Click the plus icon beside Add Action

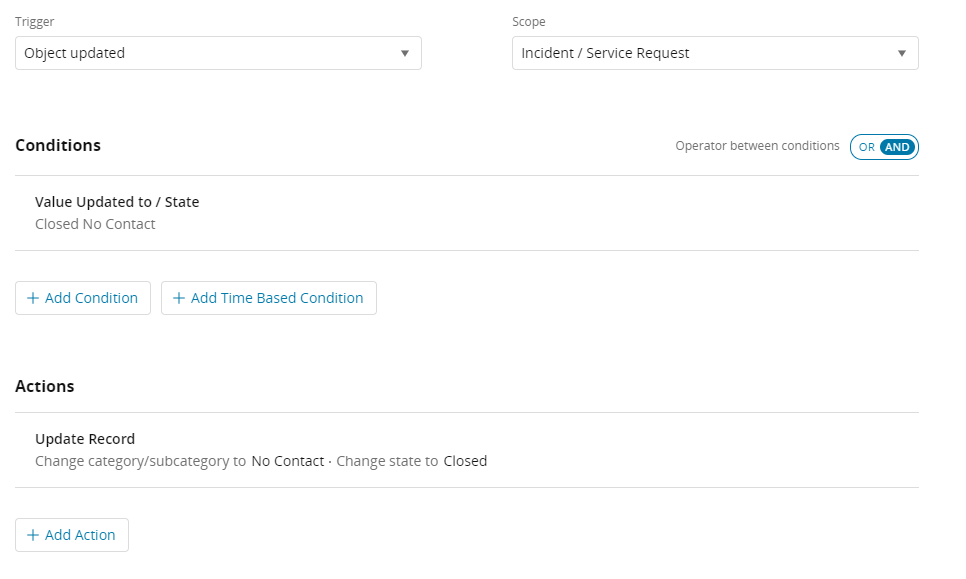[x=33, y=535]
